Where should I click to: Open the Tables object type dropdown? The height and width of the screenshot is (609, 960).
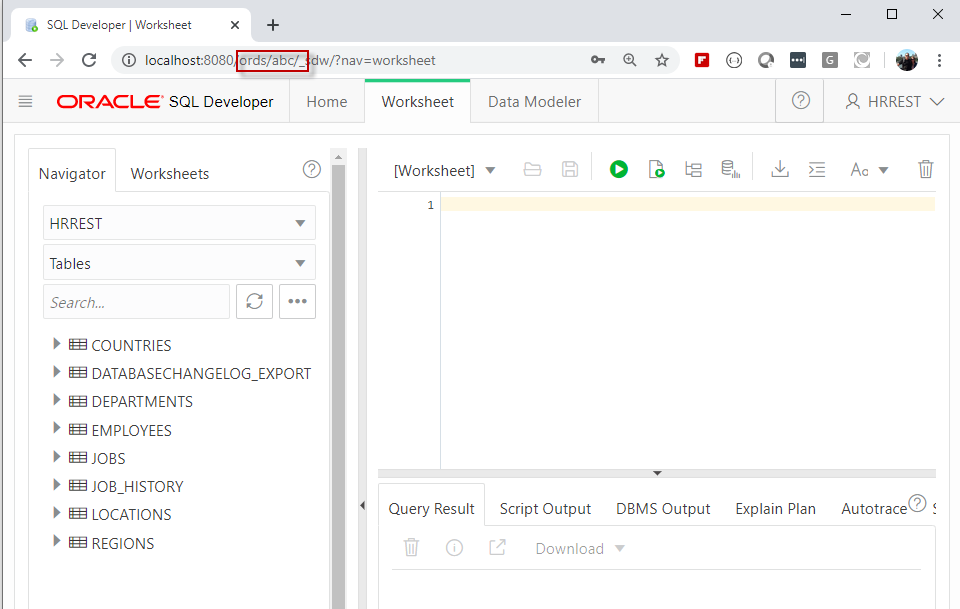click(x=179, y=263)
